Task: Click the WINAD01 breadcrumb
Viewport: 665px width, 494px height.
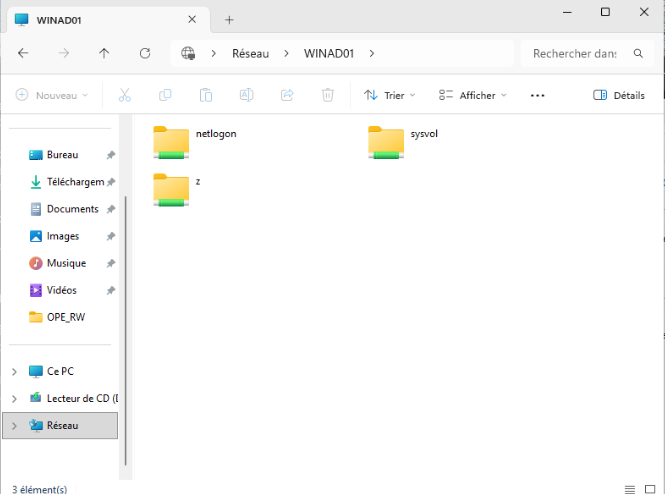Action: click(329, 53)
